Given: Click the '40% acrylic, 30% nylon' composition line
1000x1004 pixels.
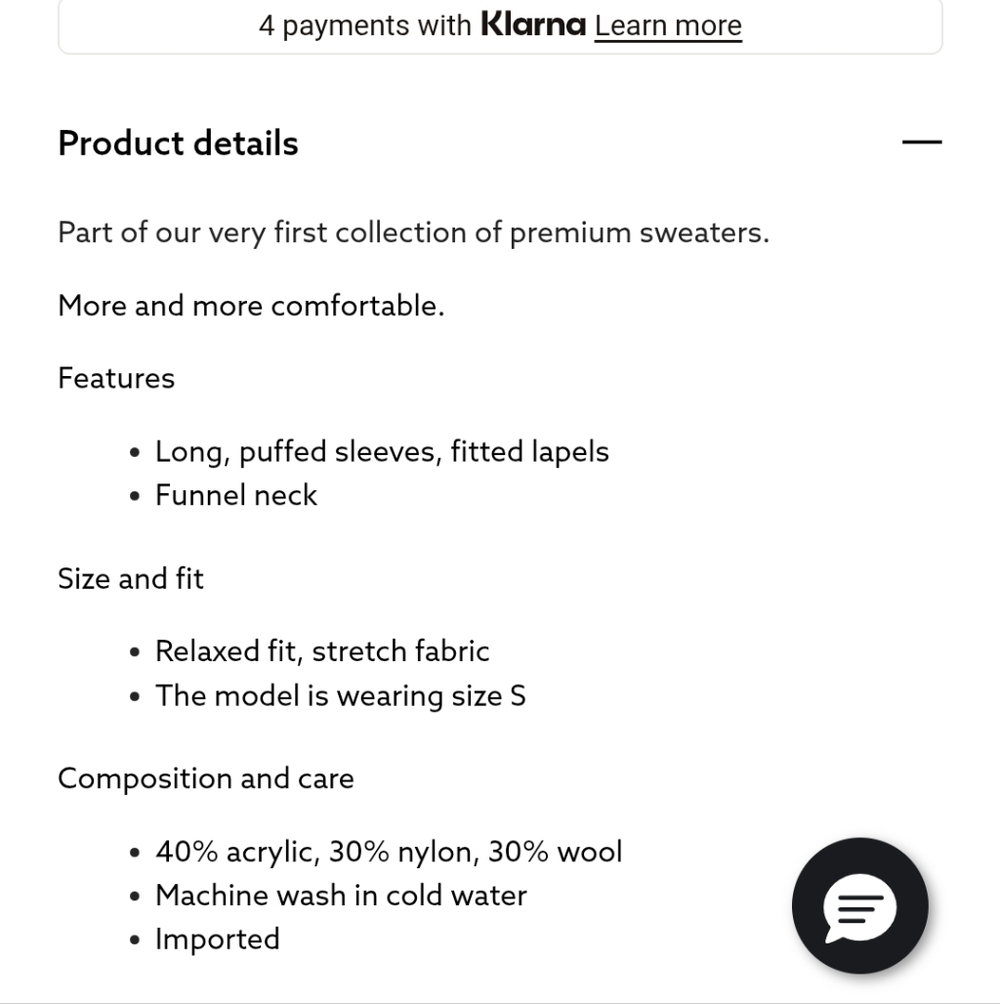Looking at the screenshot, I should pos(389,852).
